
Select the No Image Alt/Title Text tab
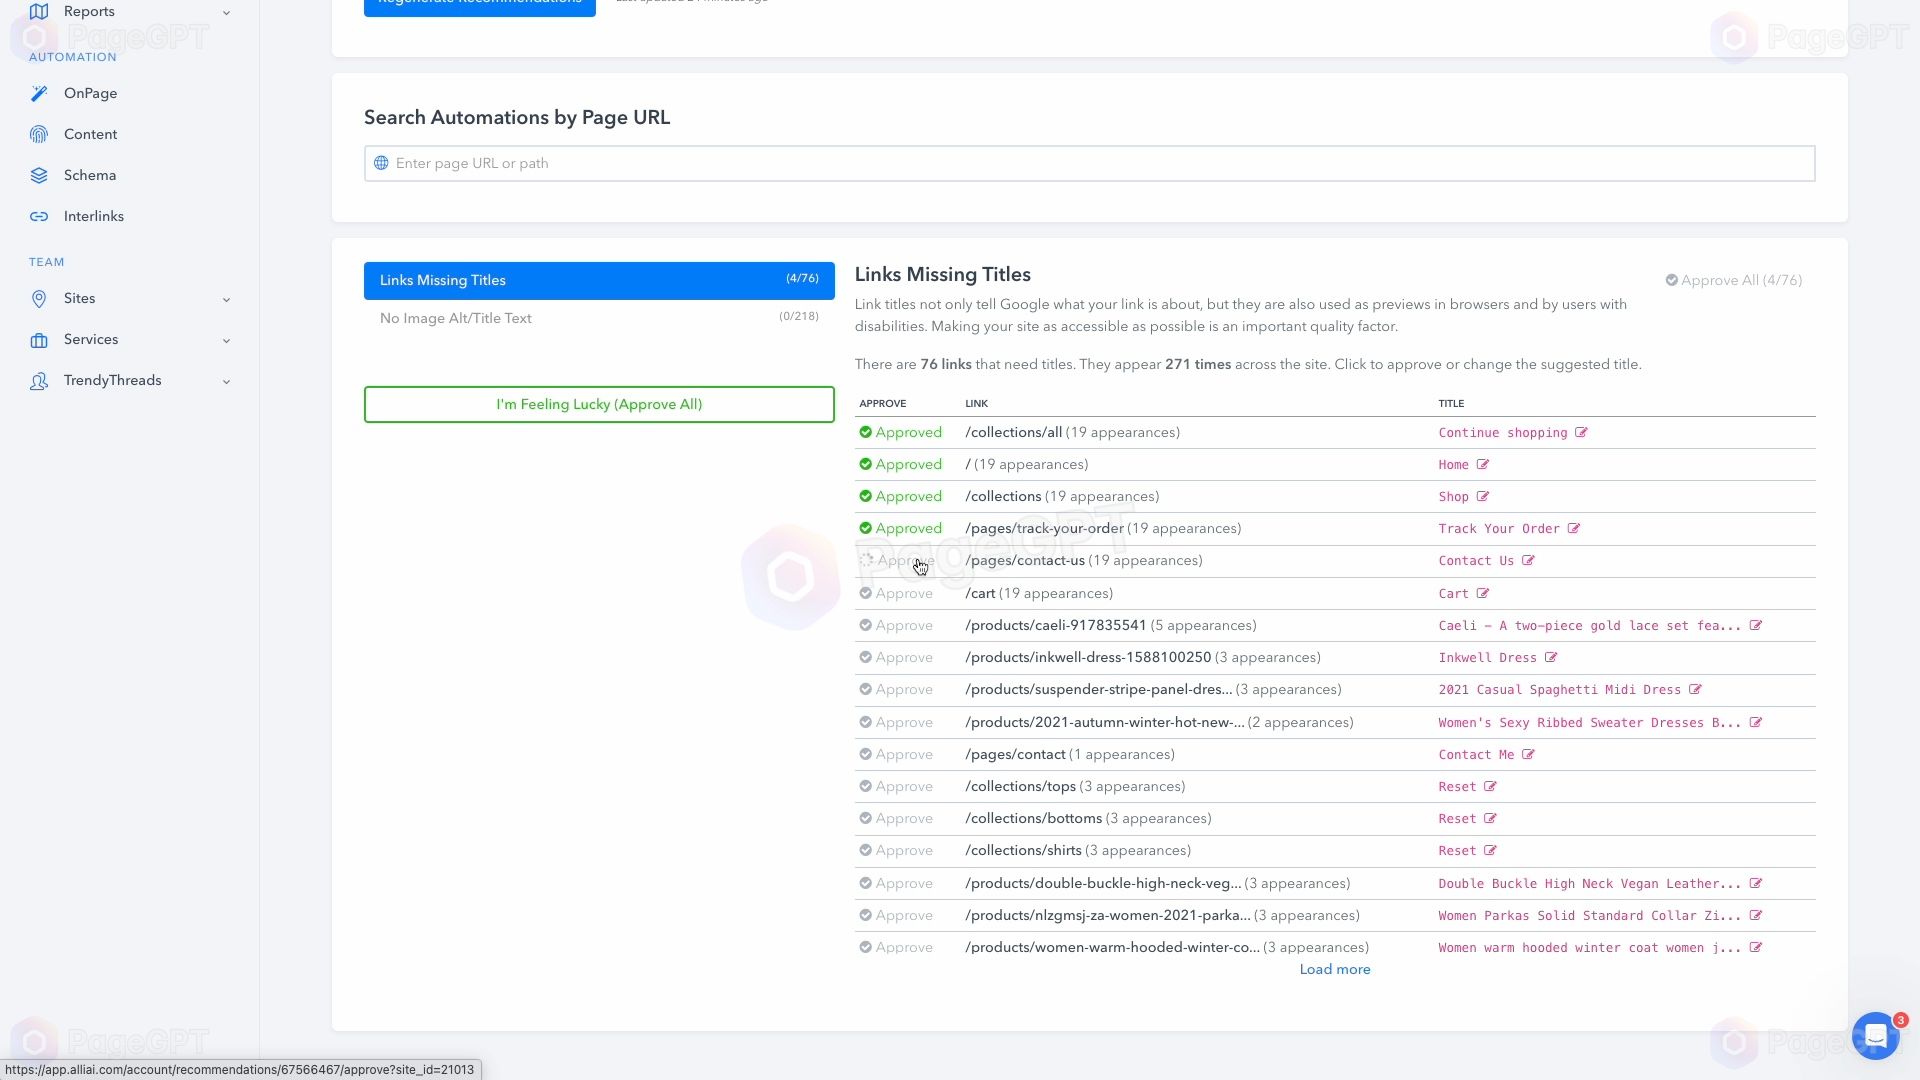click(601, 318)
